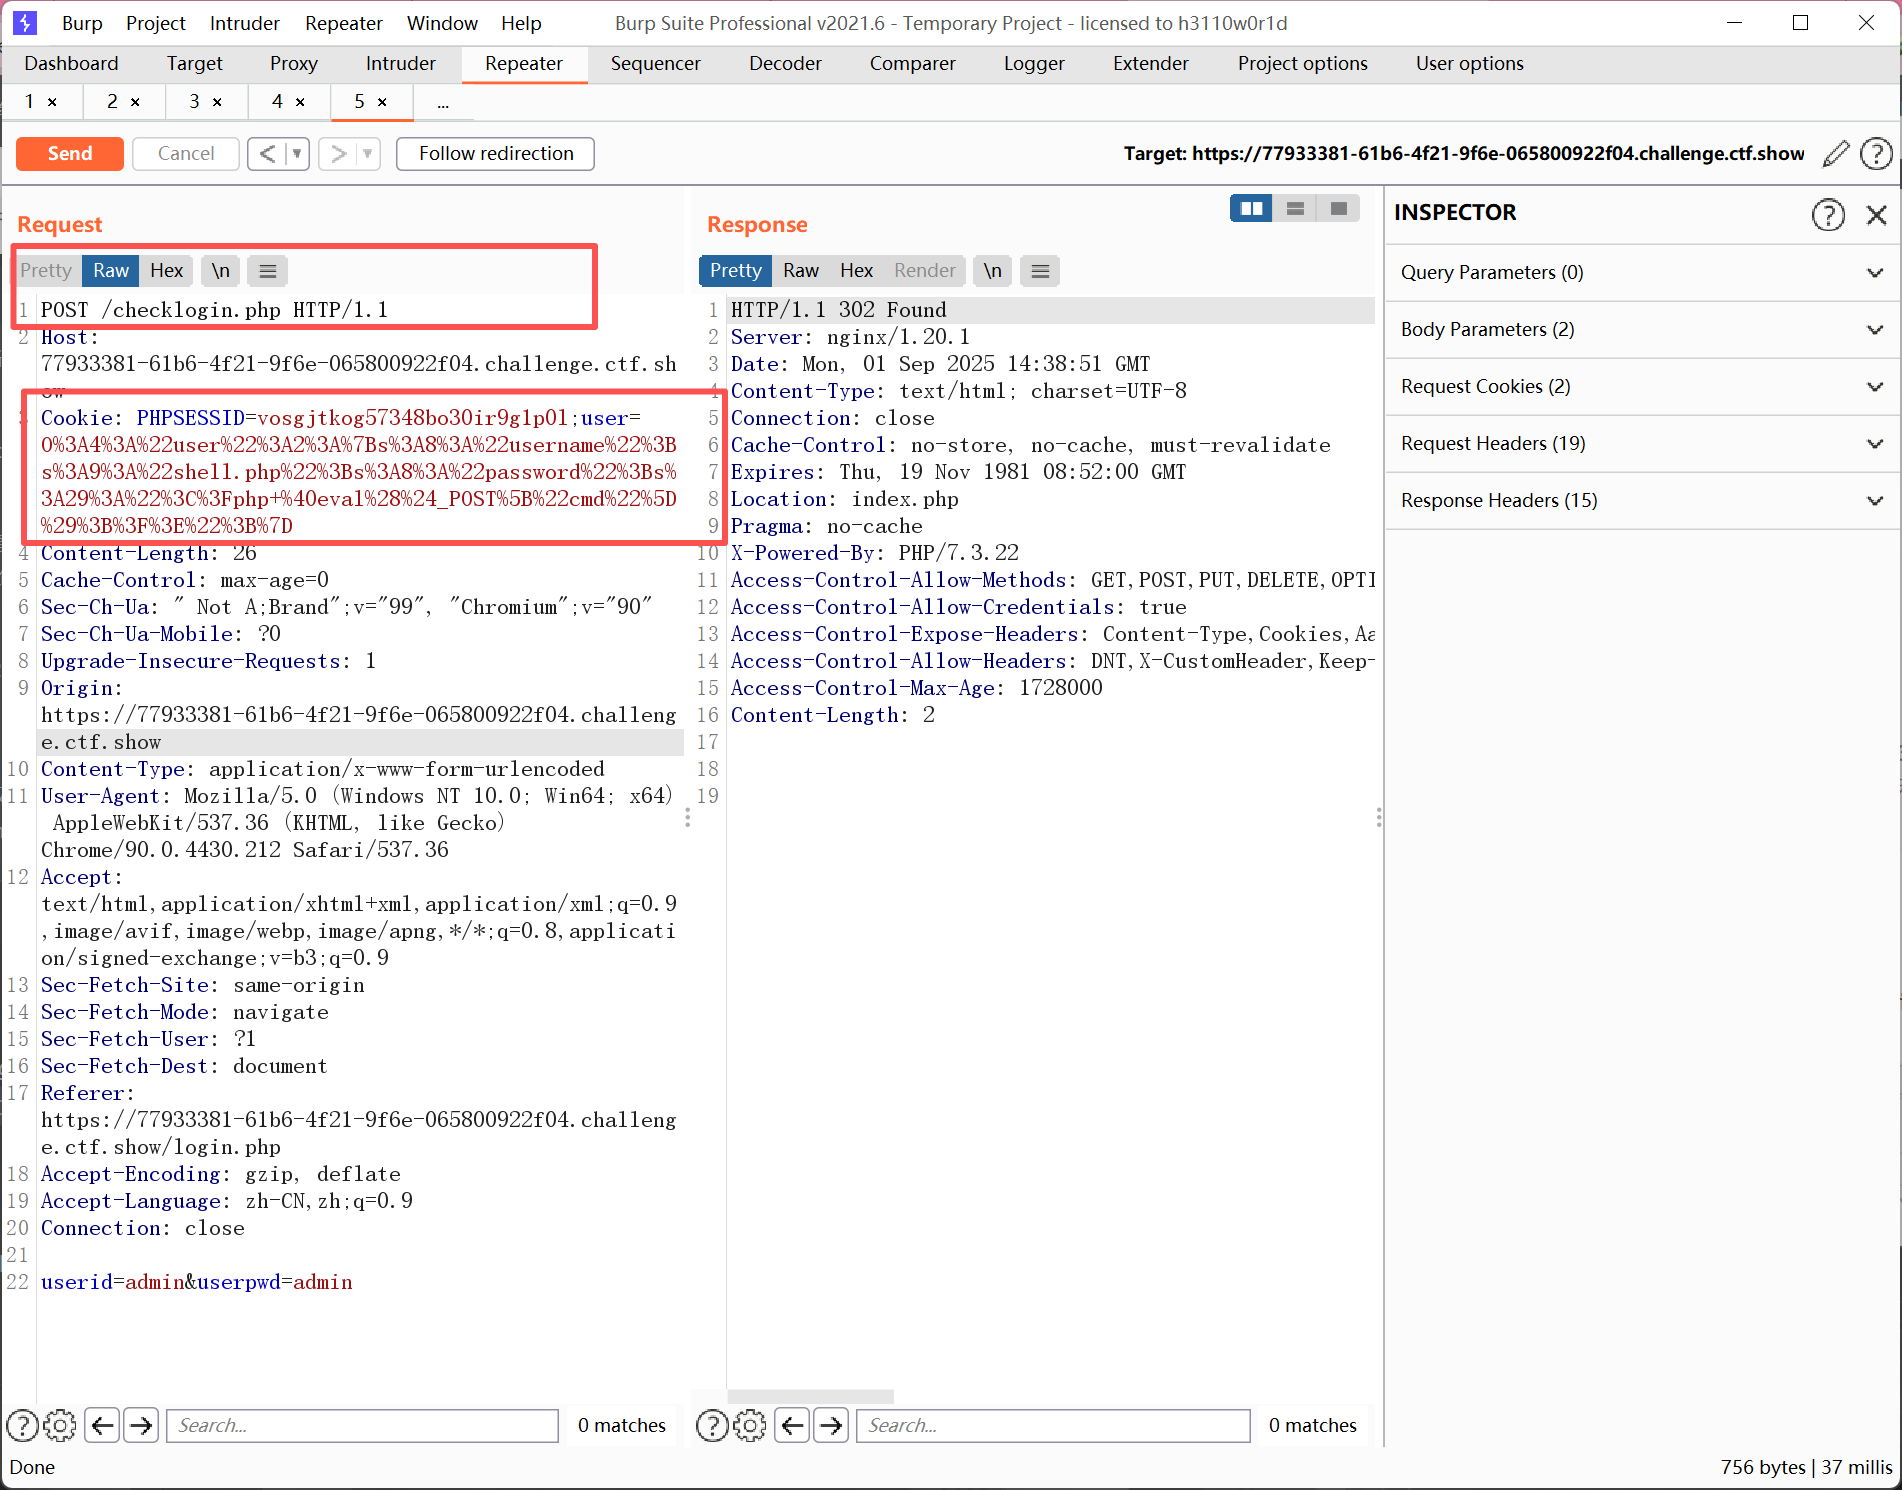Close Repeater tab 1
The width and height of the screenshot is (1902, 1490).
pyautogui.click(x=52, y=102)
